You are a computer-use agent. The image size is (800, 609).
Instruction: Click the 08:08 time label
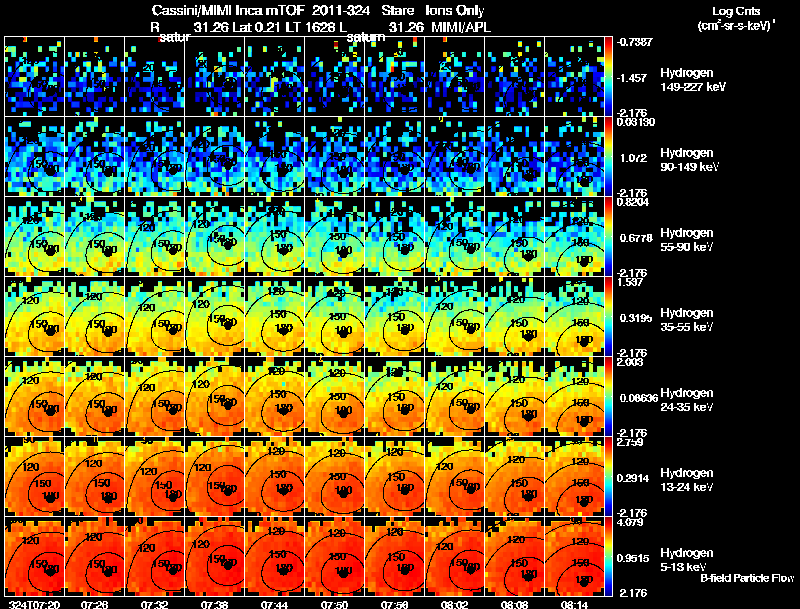(x=515, y=605)
